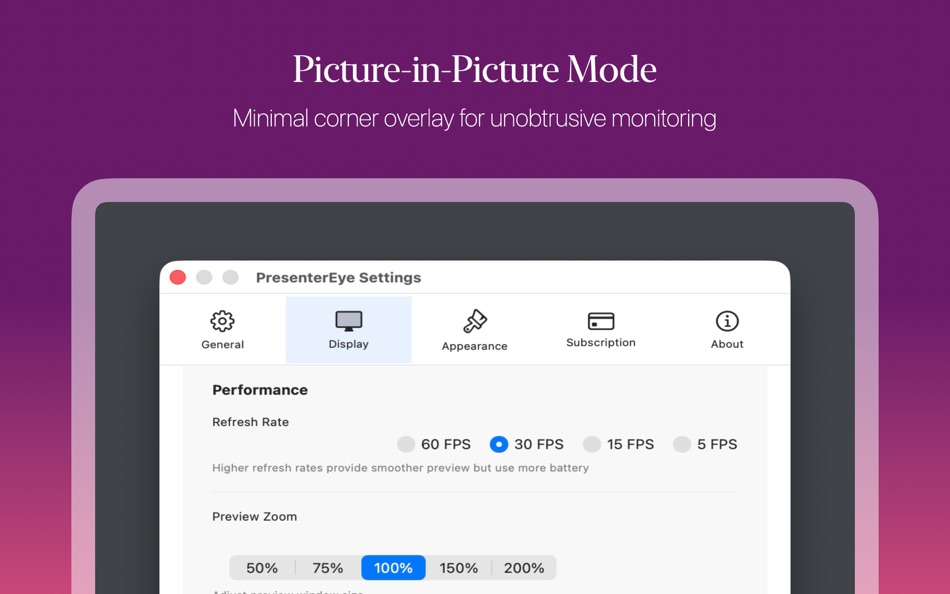Set Preview Zoom to 75%
The height and width of the screenshot is (594, 950).
(327, 567)
